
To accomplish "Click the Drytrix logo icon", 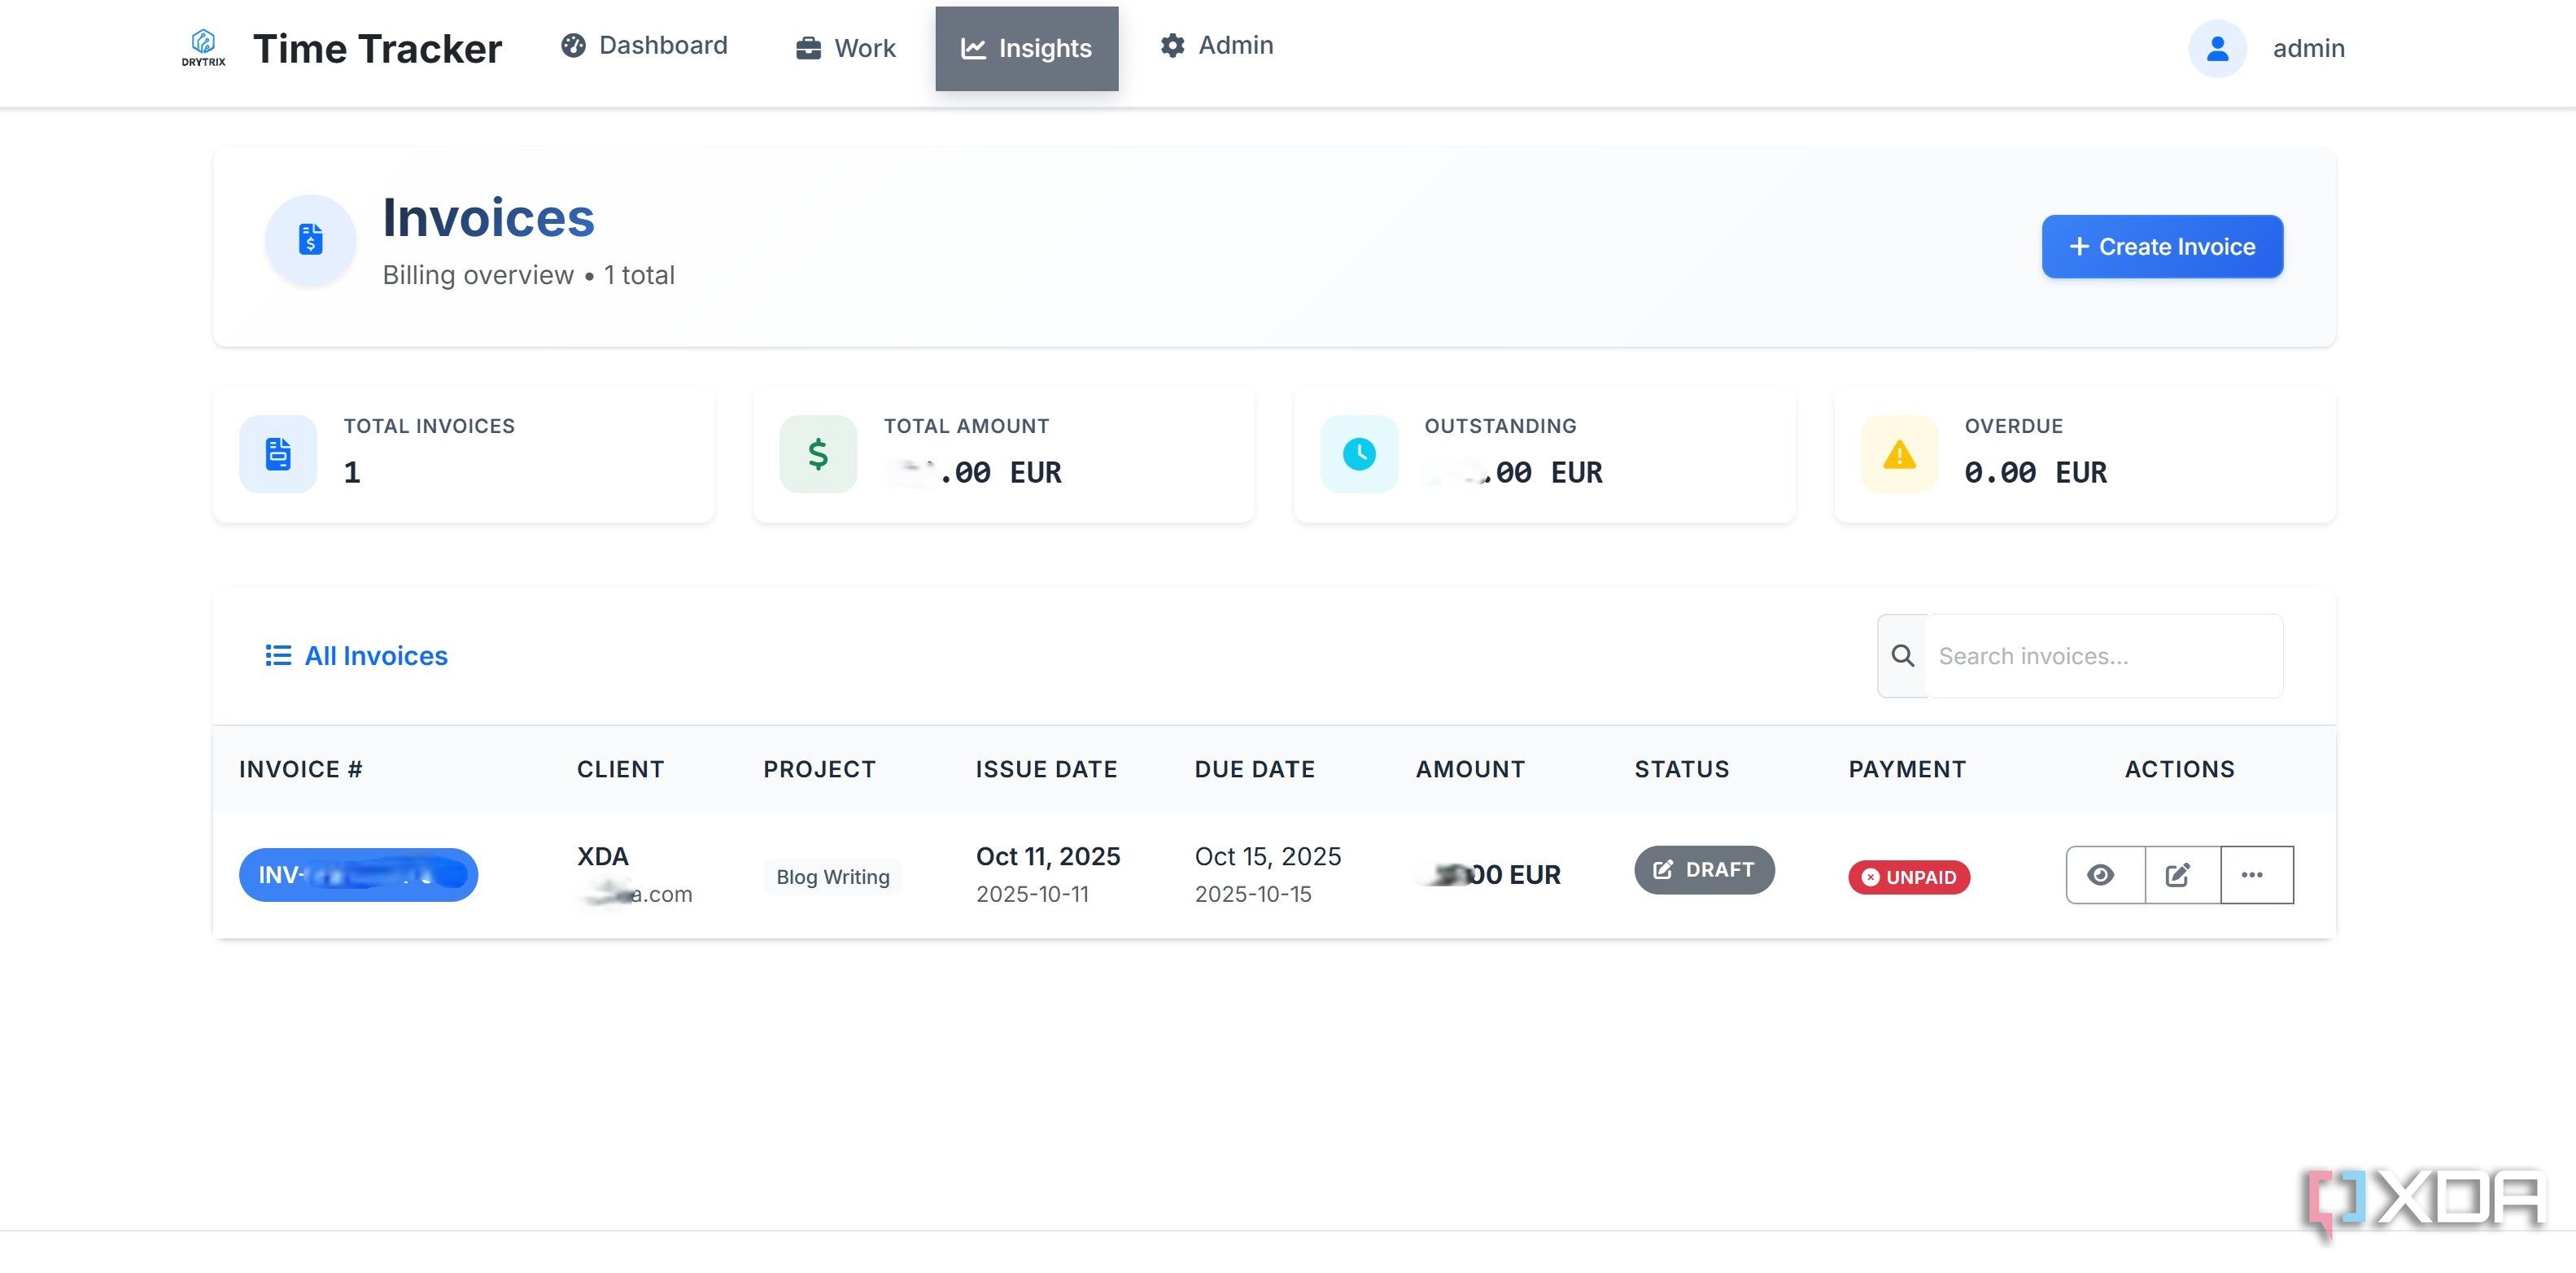I will (x=203, y=47).
